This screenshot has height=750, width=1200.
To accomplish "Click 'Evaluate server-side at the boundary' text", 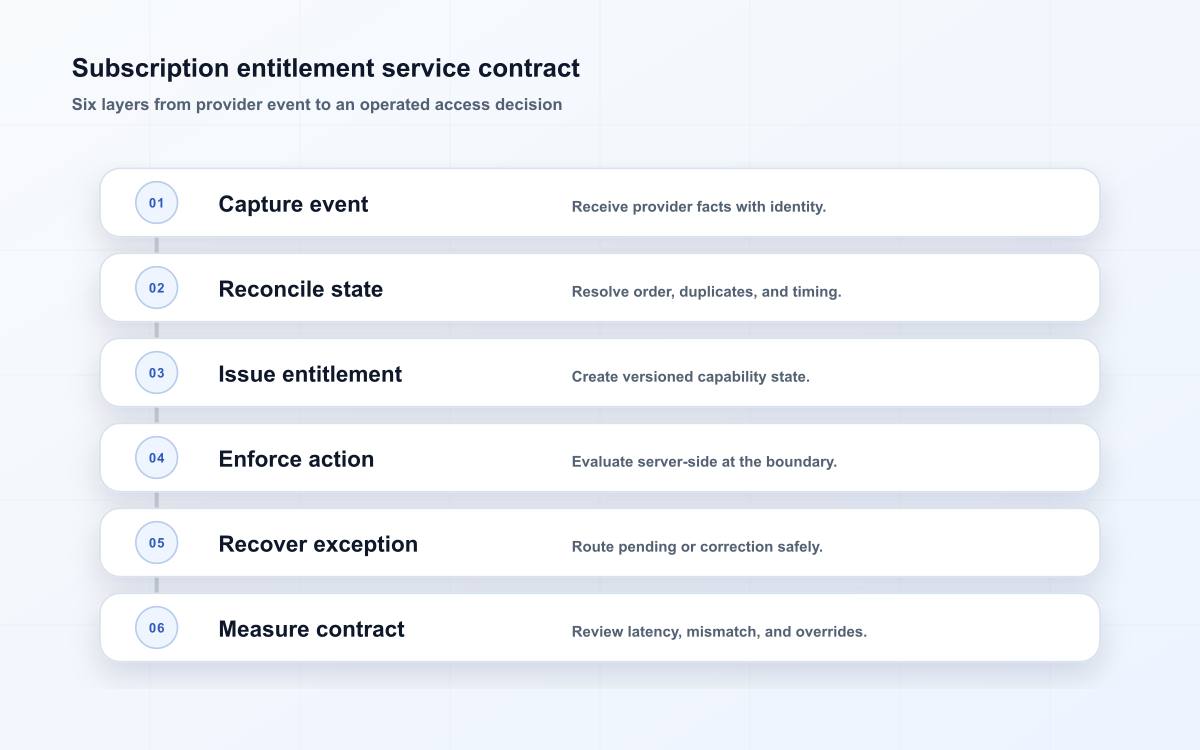I will tap(704, 462).
